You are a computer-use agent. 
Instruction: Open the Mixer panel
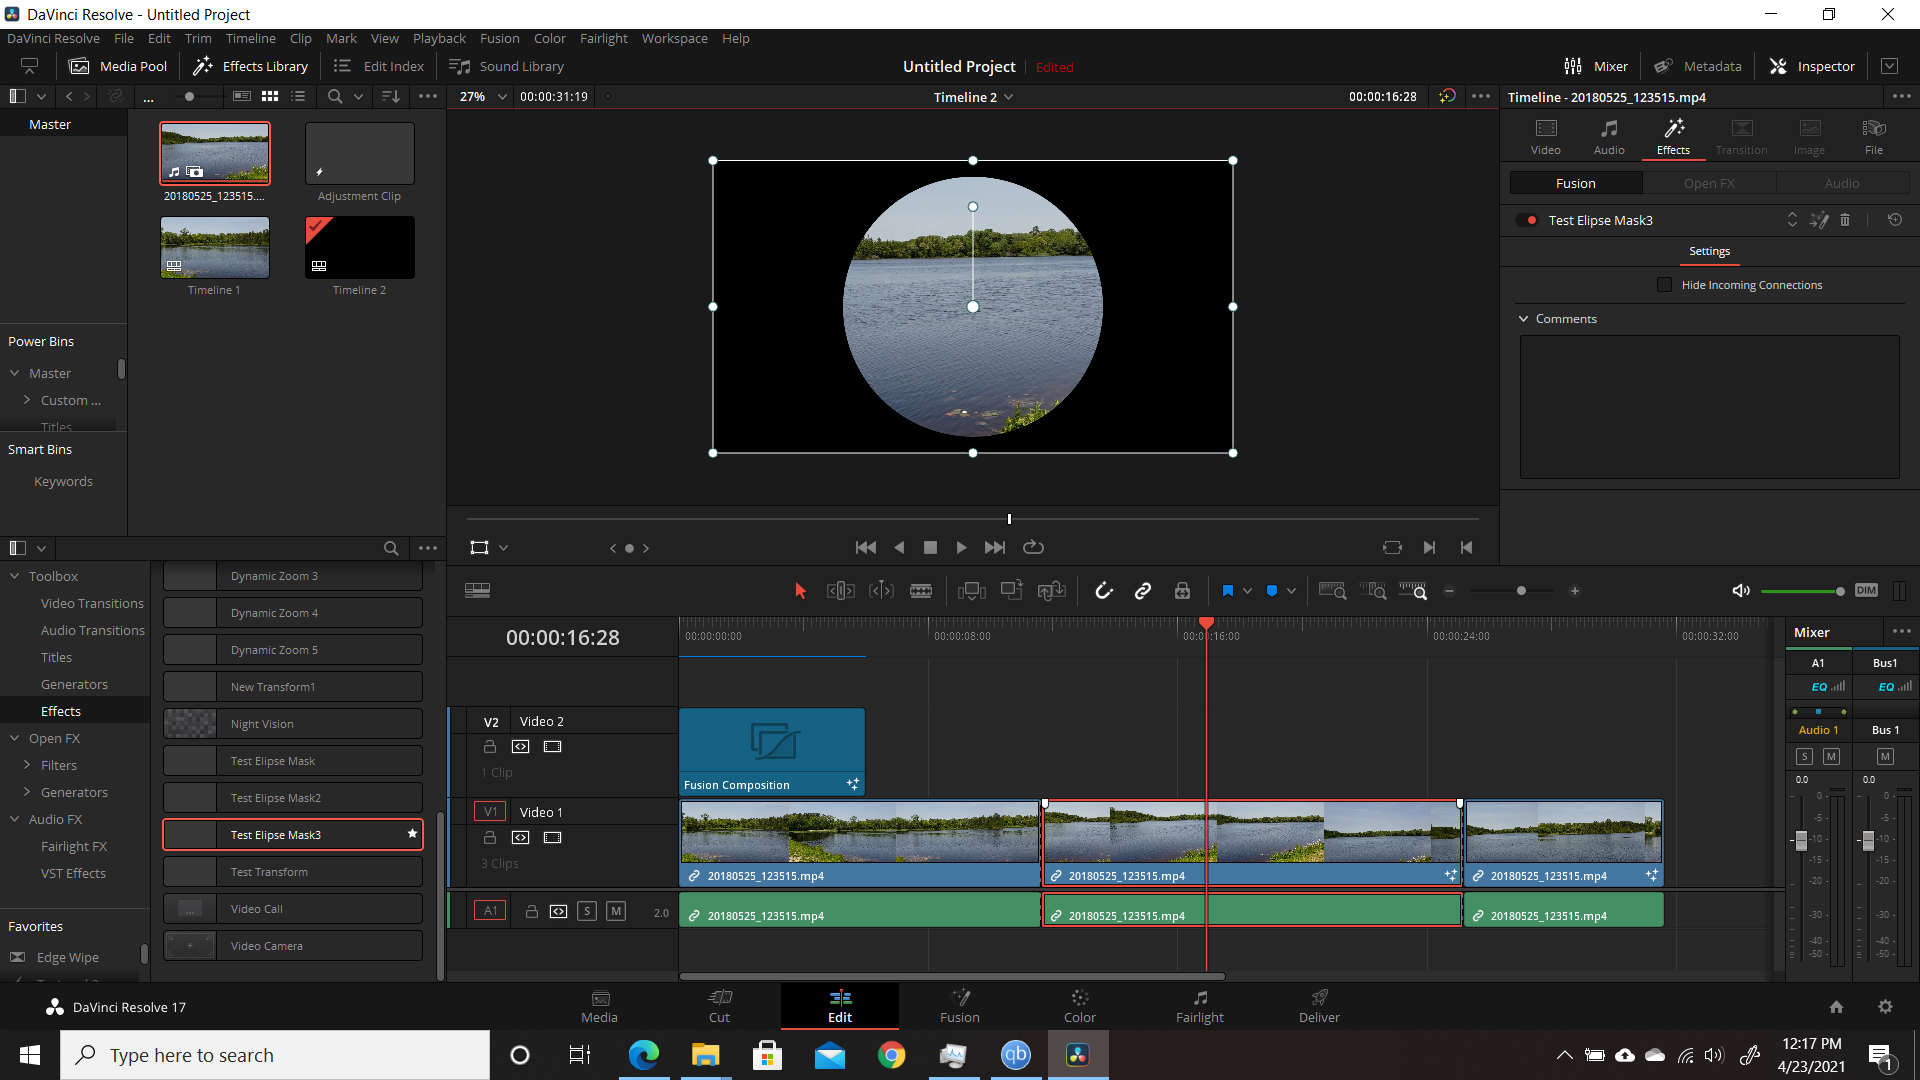coord(1596,66)
